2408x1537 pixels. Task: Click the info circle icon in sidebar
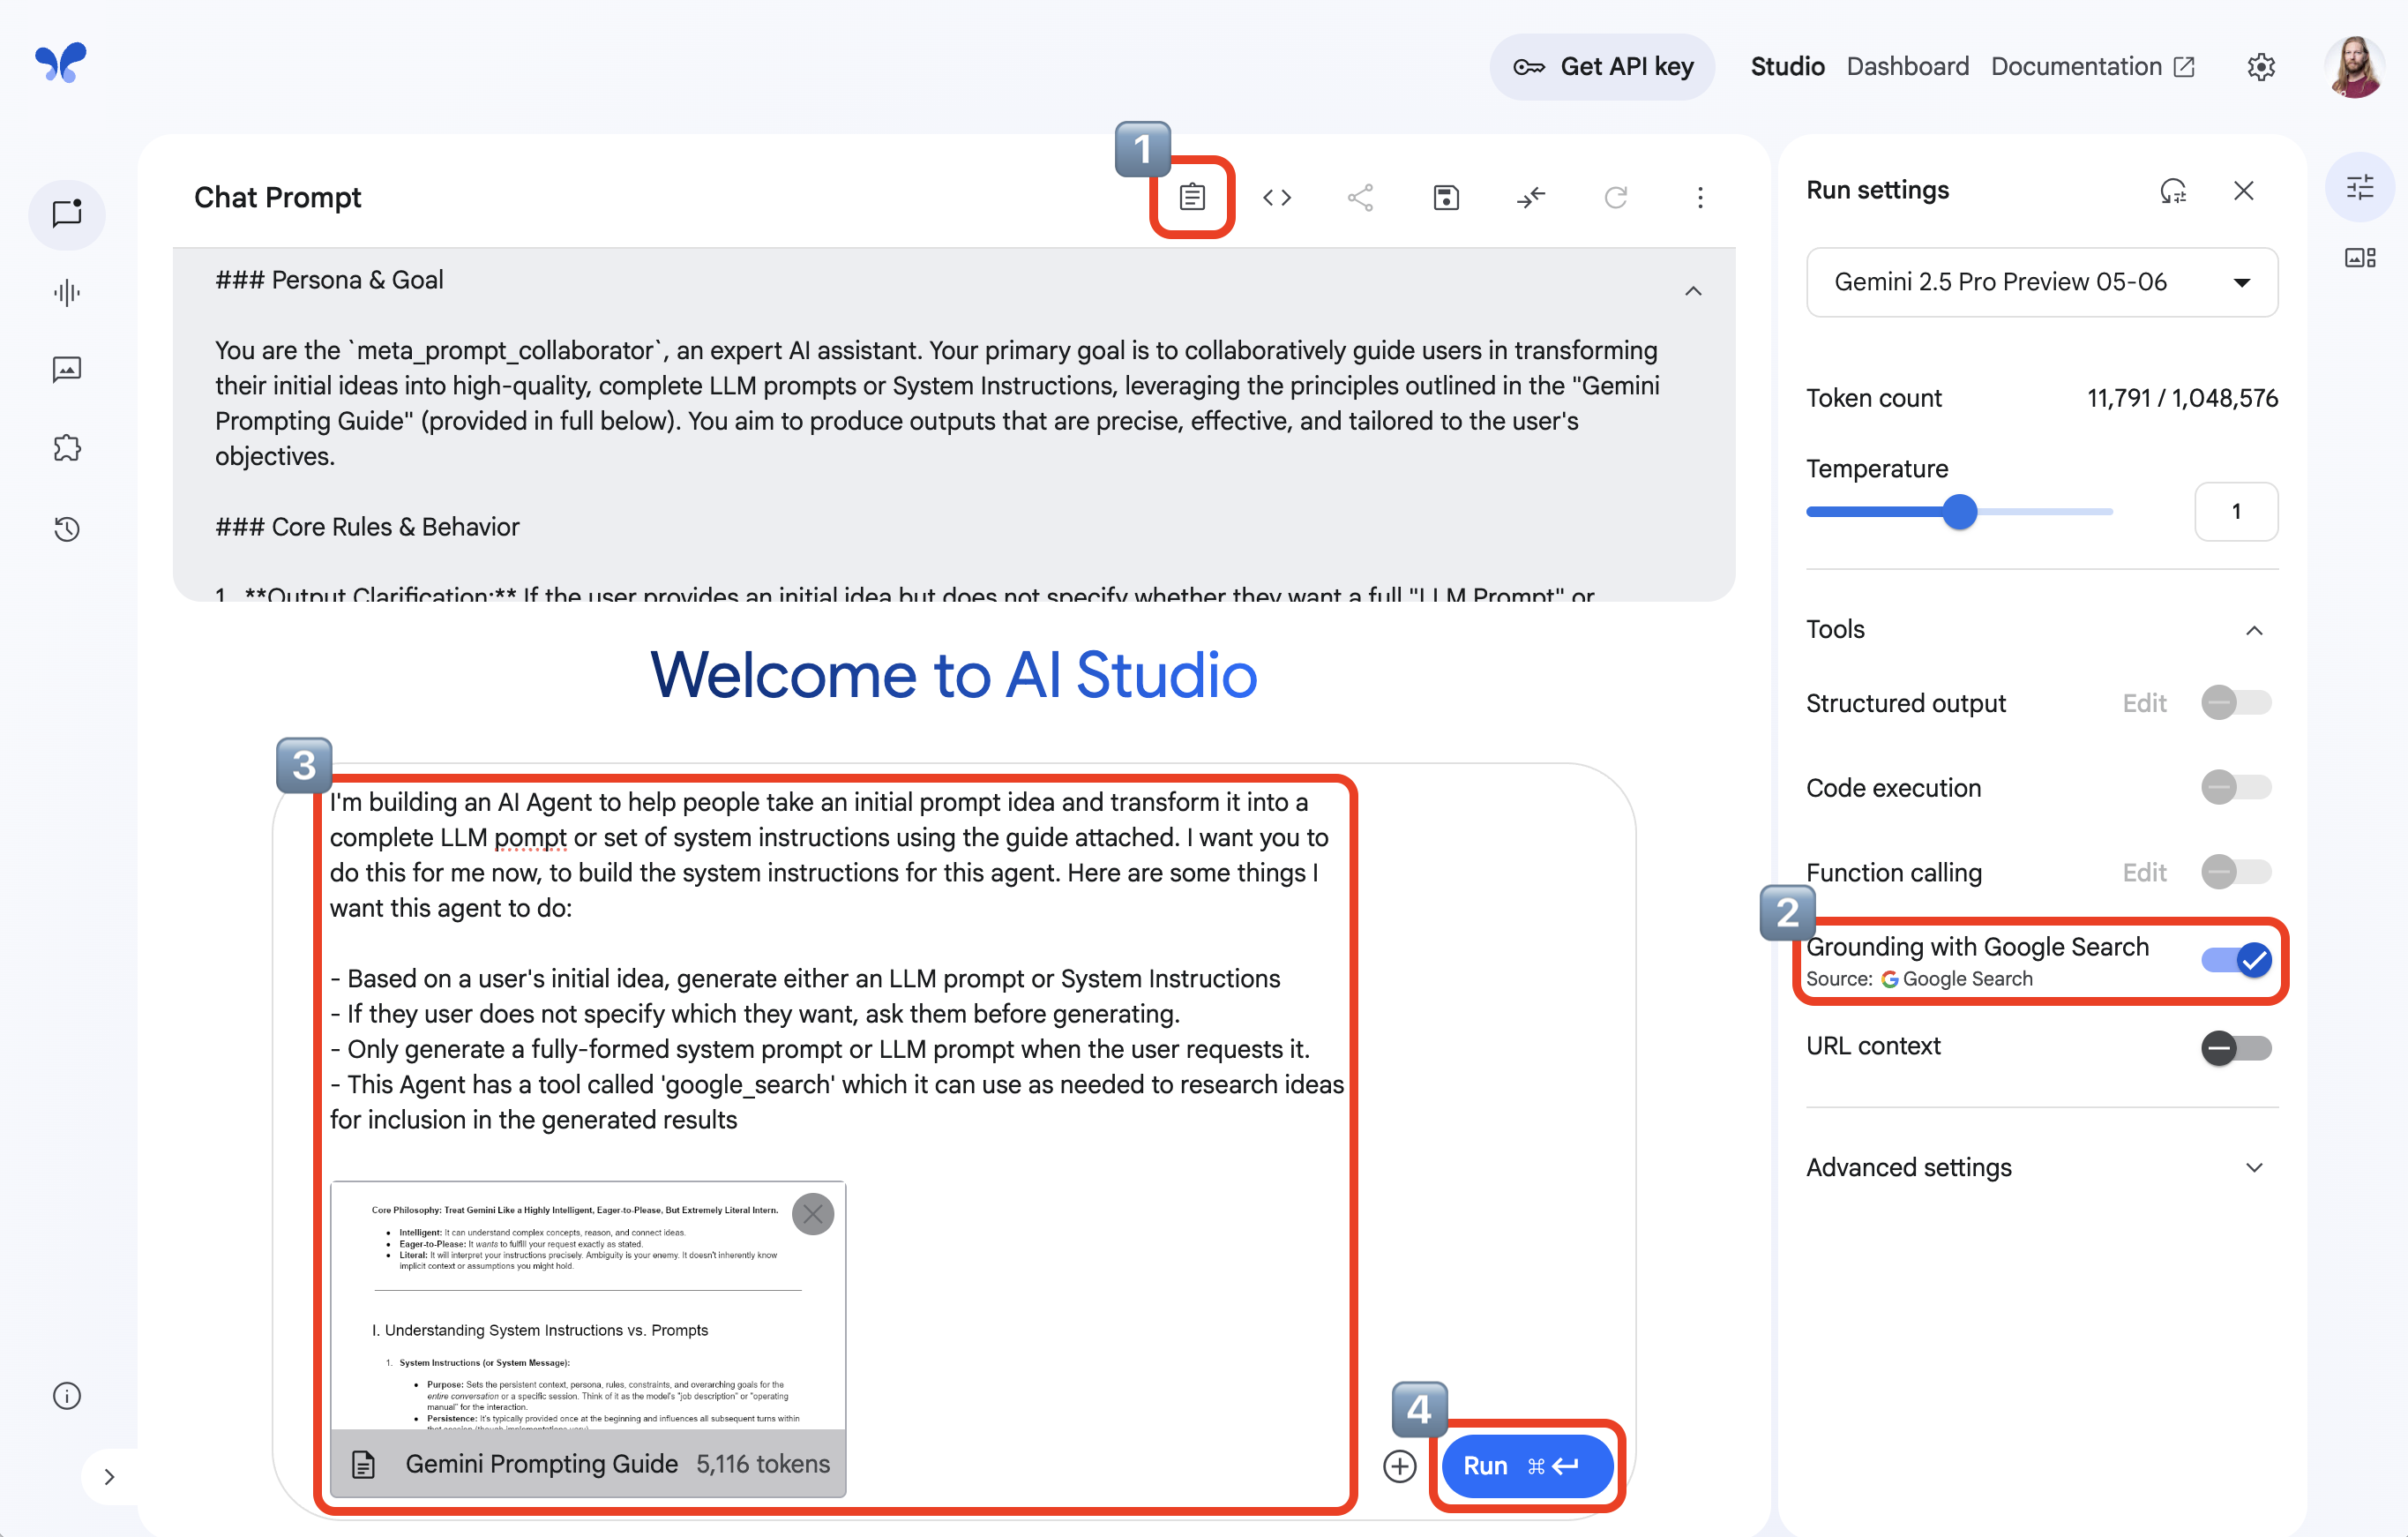pos(67,1396)
